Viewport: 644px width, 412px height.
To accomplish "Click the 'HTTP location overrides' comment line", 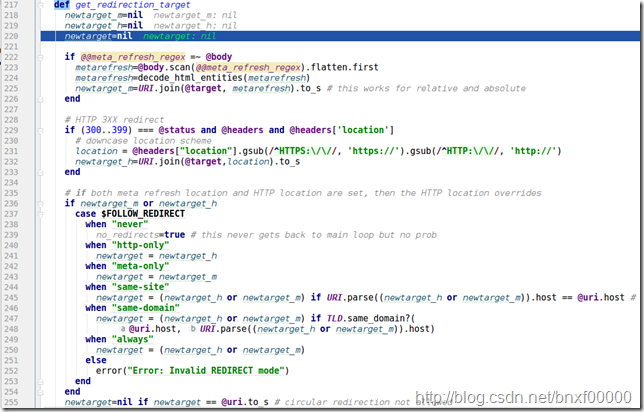I will pos(303,193).
